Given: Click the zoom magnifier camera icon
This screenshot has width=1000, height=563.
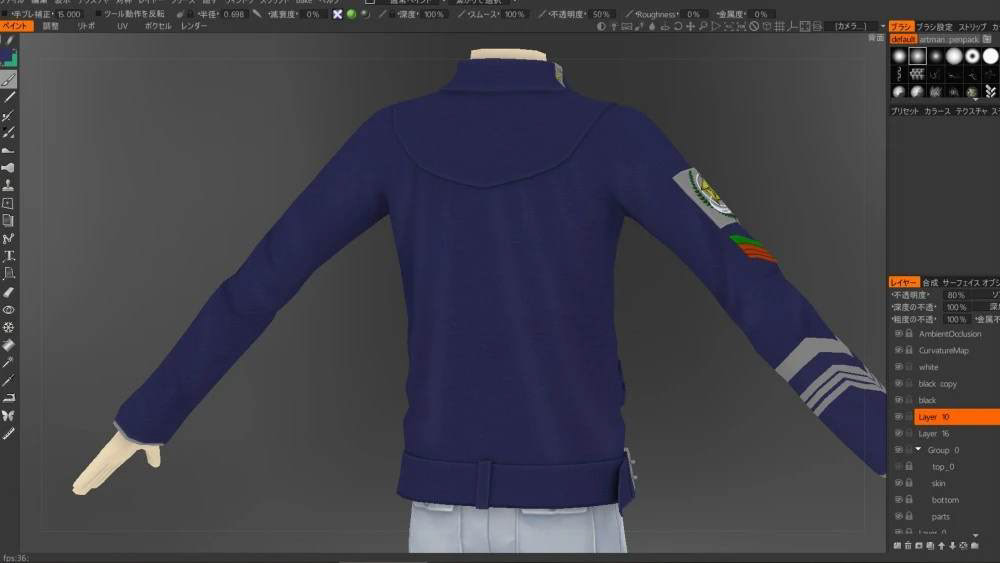Looking at the screenshot, I should [703, 26].
